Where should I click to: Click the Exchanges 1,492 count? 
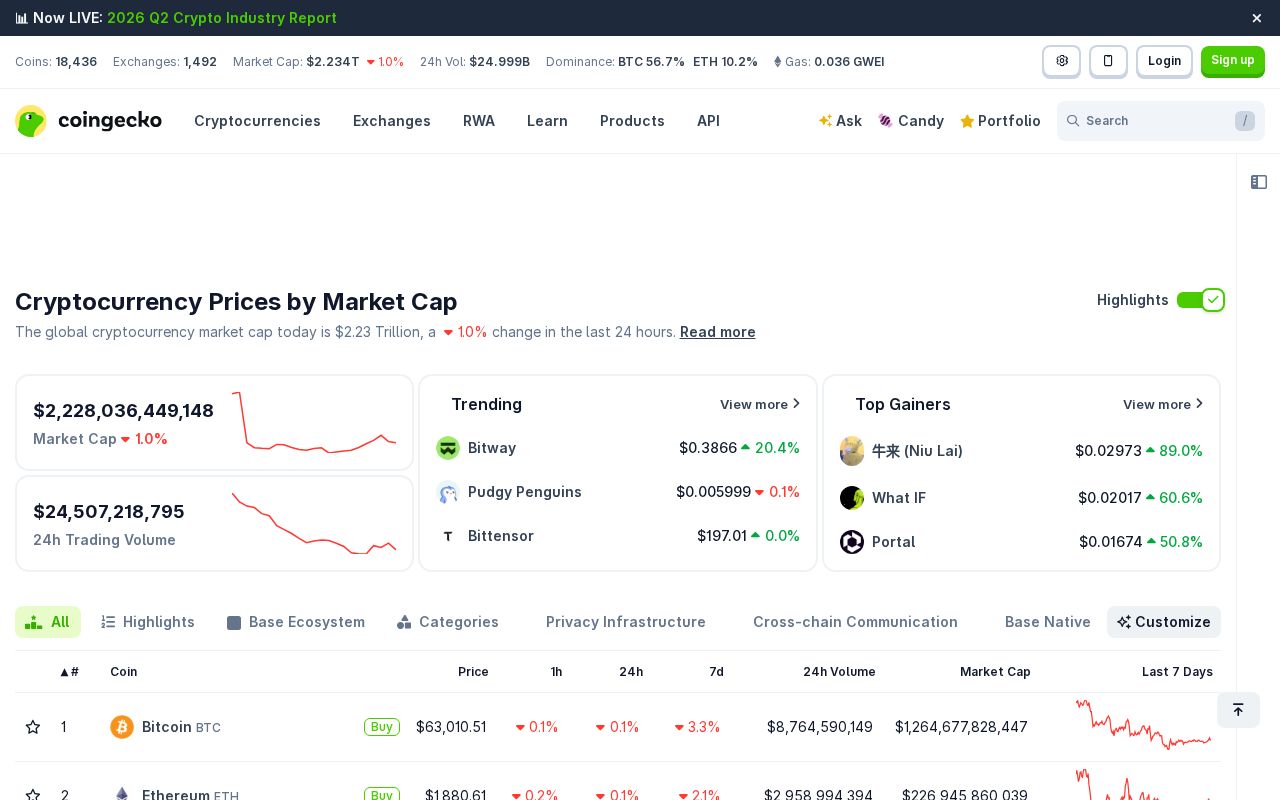165,62
